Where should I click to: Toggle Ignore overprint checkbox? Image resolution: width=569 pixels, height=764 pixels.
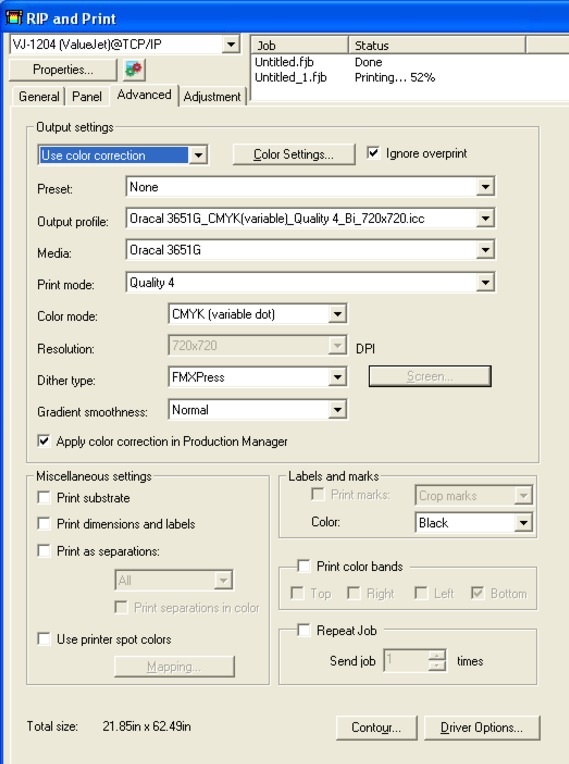373,153
